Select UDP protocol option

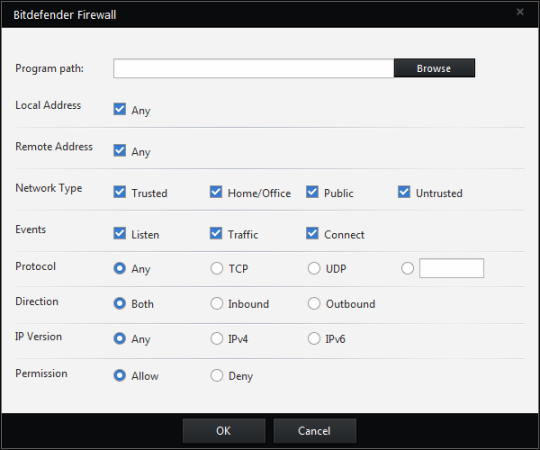coord(314,268)
